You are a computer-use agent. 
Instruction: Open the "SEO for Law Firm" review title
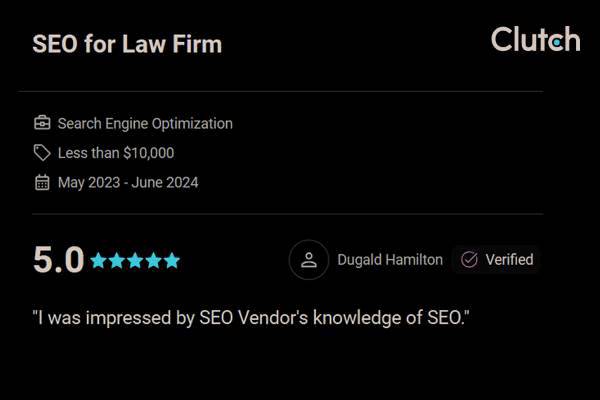127,45
